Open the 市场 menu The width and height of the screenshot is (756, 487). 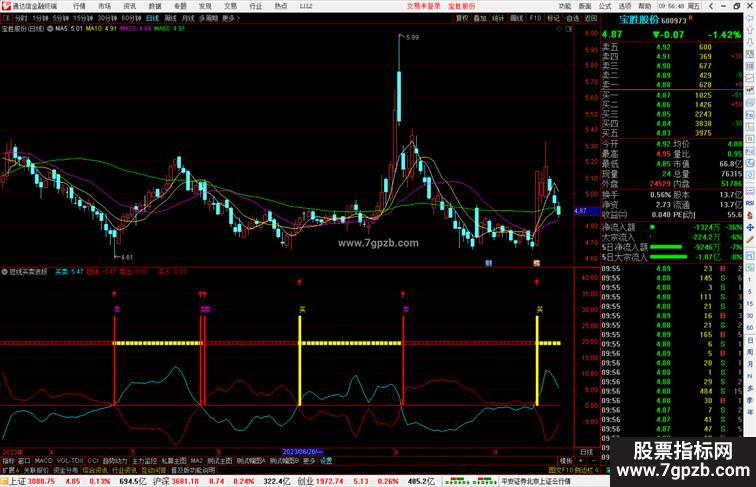104,6
